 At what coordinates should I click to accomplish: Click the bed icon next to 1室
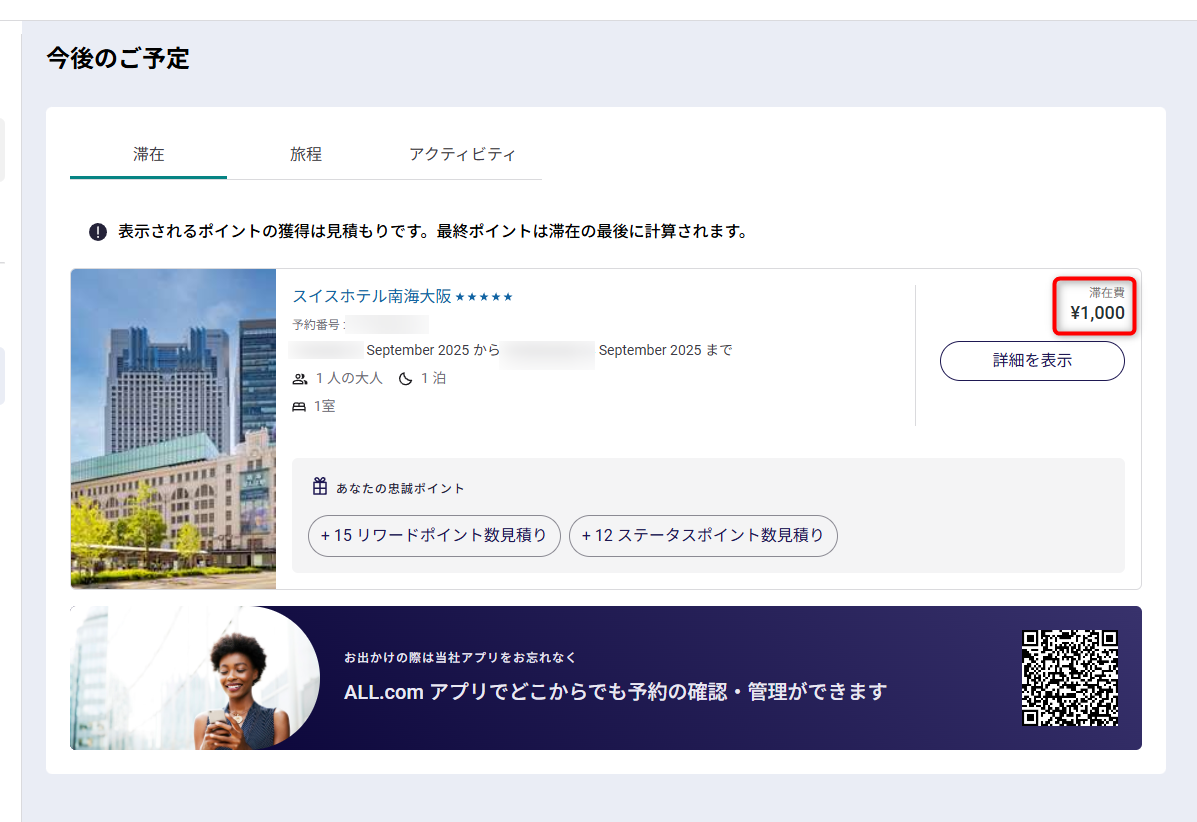299,407
